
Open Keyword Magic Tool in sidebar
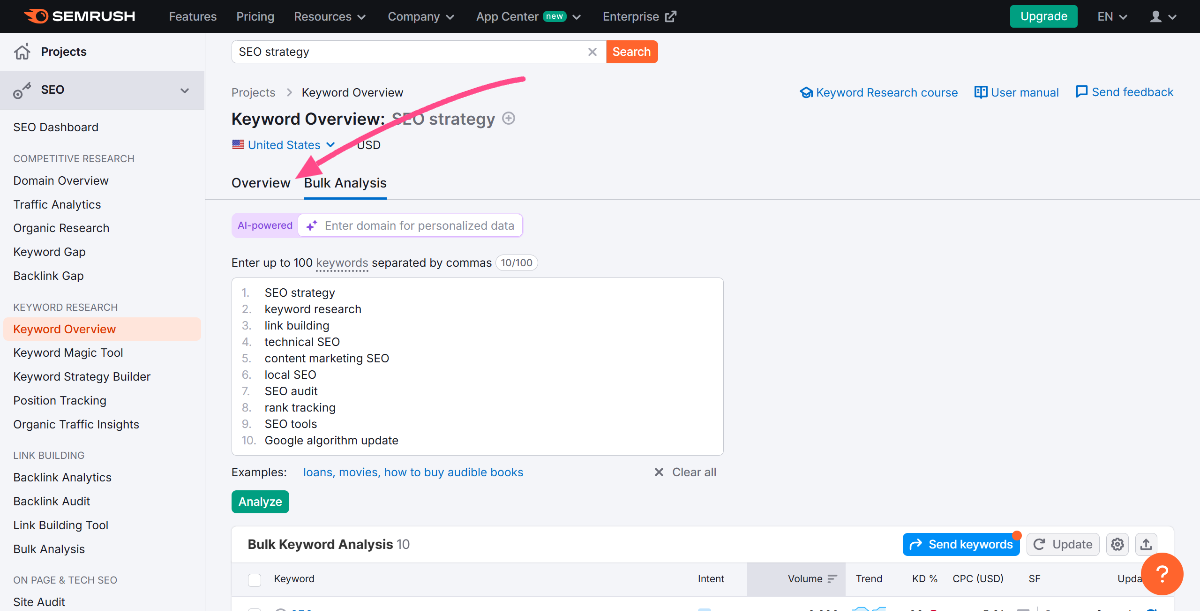pyautogui.click(x=68, y=353)
